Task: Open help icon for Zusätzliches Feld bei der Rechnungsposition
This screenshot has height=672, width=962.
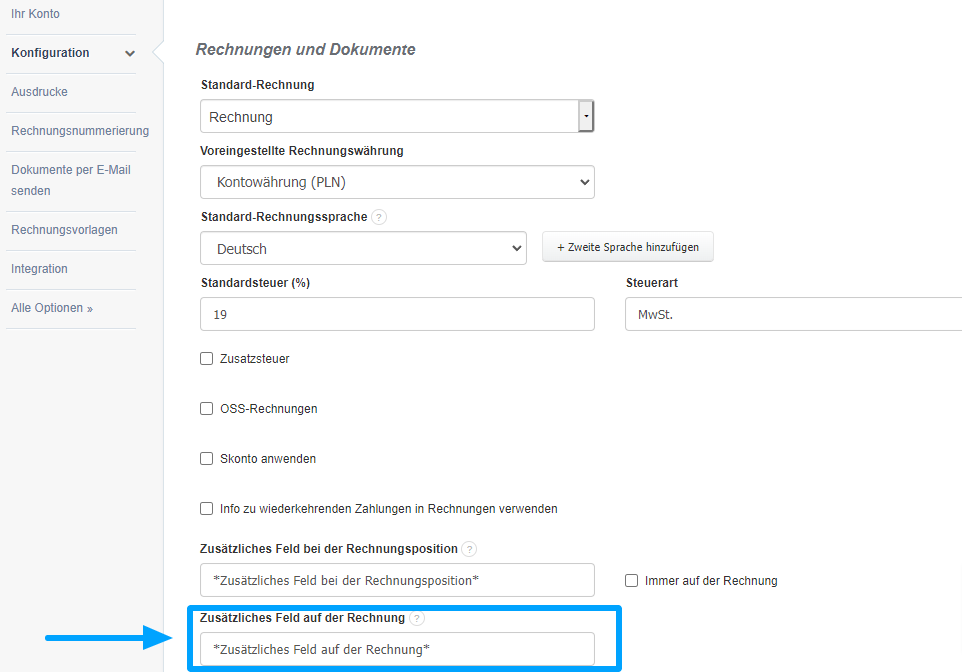Action: 469,549
